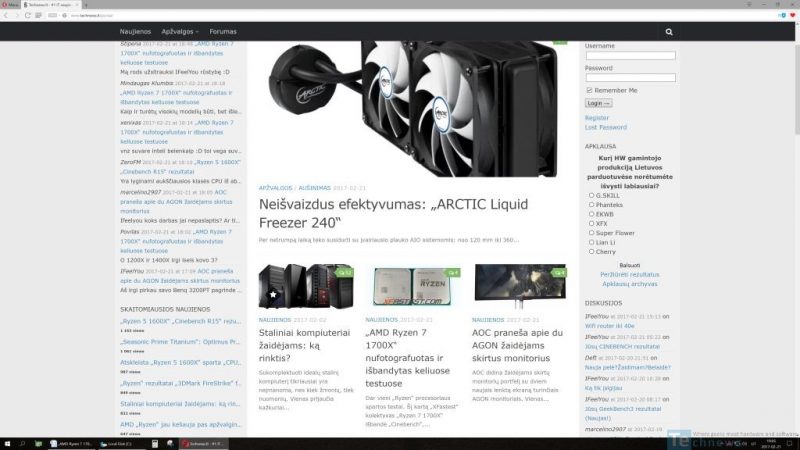Screen dimensions: 800x450
Task: Open the taskbar search icon
Action: pyautogui.click(x=22, y=444)
